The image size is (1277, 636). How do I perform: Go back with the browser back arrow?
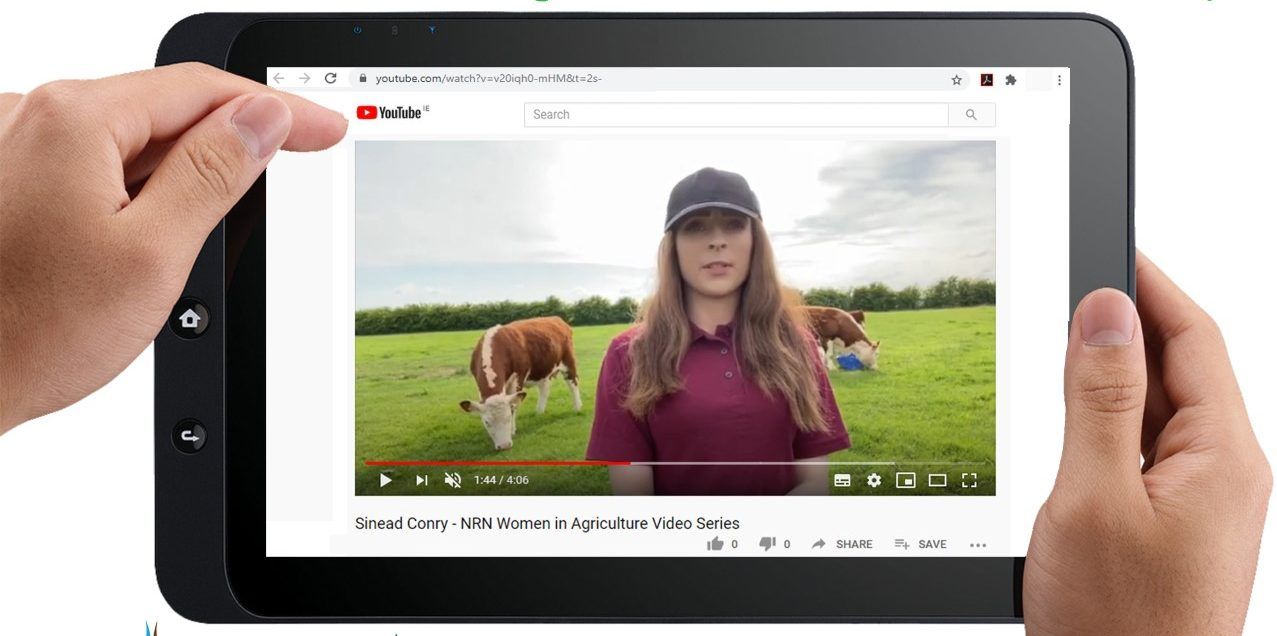click(279, 78)
